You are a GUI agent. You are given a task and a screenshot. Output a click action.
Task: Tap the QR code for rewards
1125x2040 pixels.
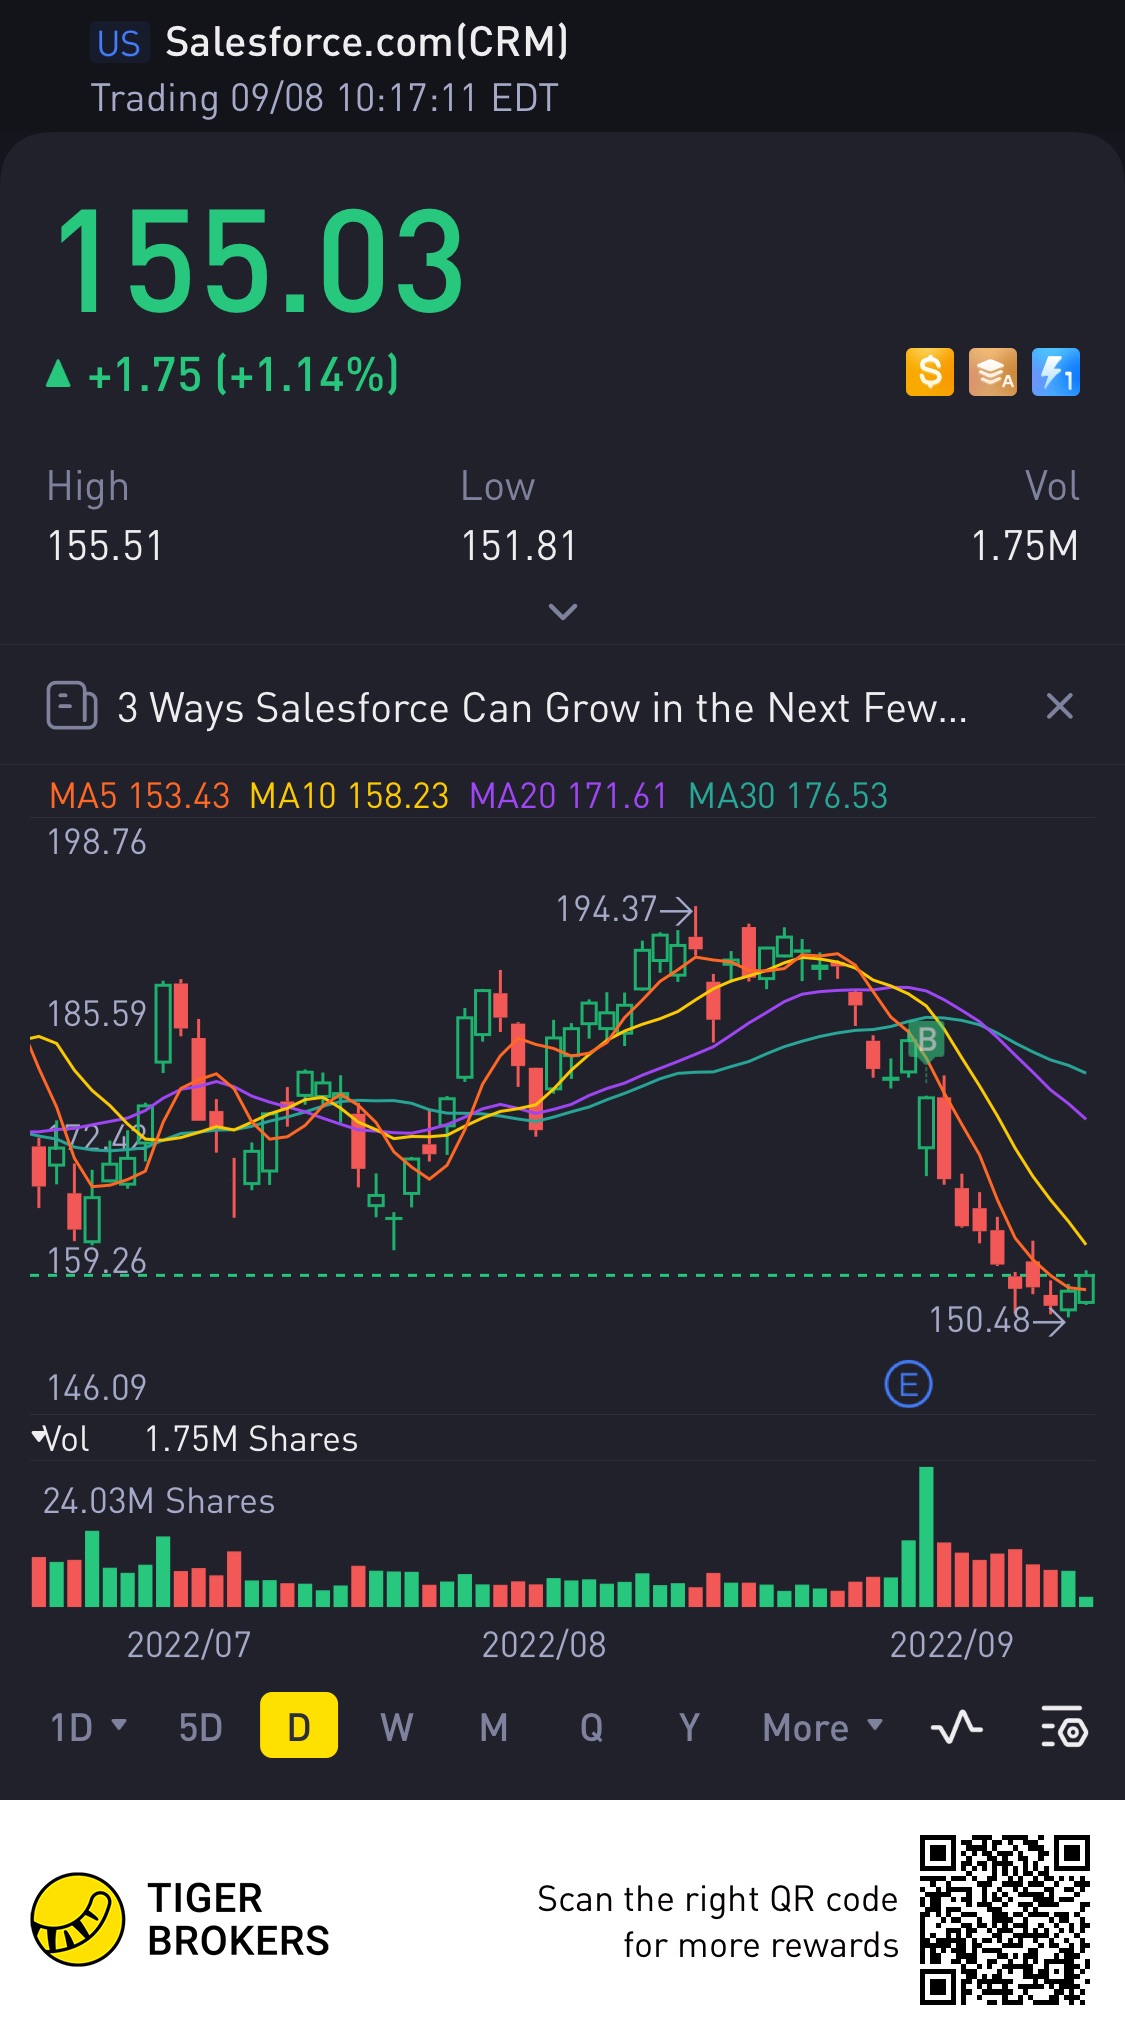tap(1004, 1919)
